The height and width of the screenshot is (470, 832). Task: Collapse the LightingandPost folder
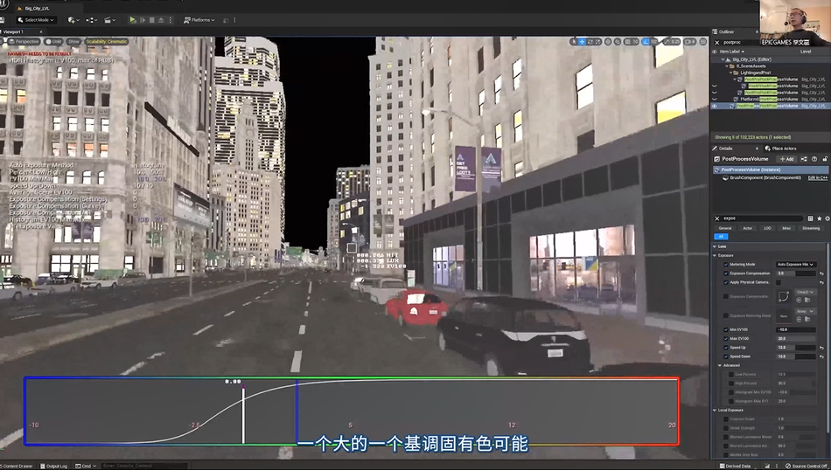point(731,73)
